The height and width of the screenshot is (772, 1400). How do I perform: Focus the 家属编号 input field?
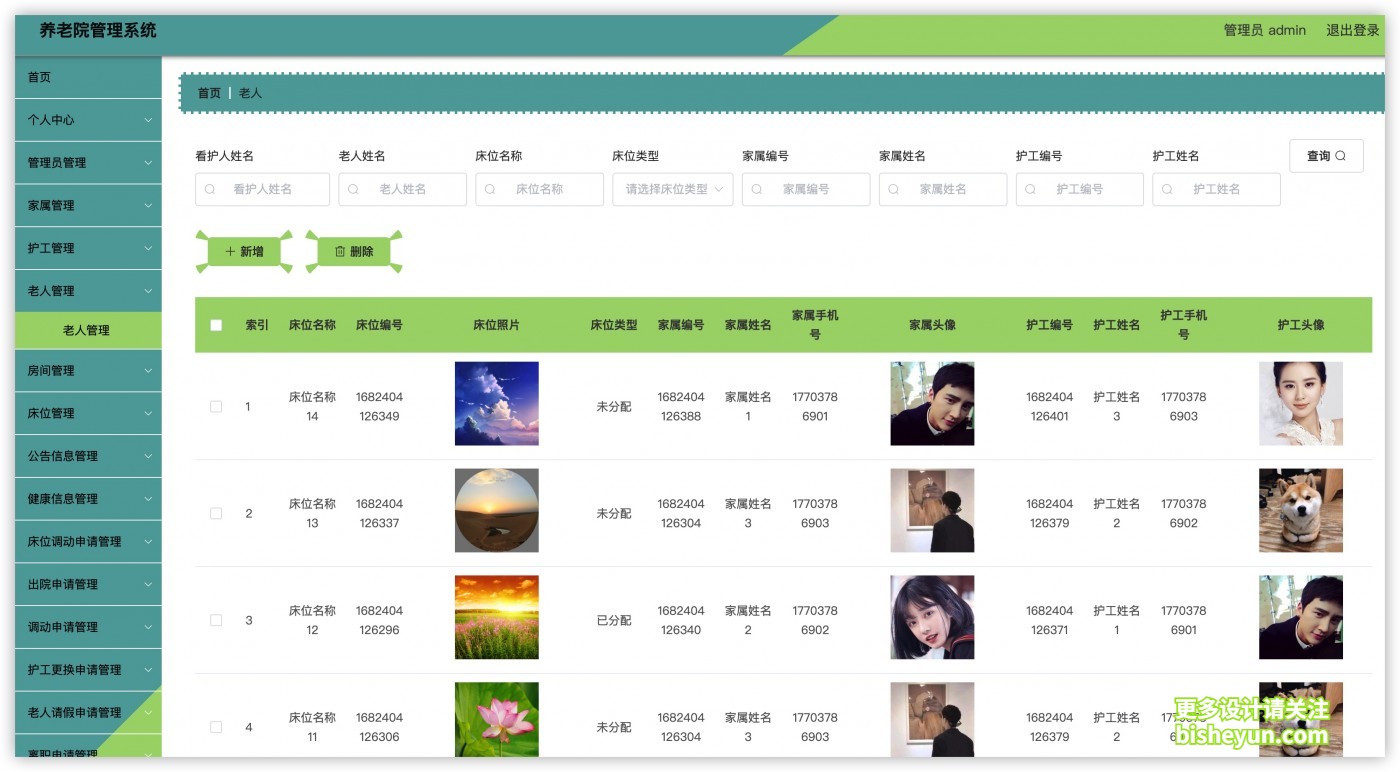click(806, 189)
